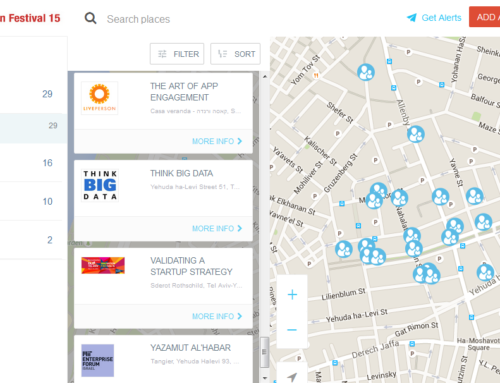Click the locate-me arrow icon

click(x=292, y=376)
